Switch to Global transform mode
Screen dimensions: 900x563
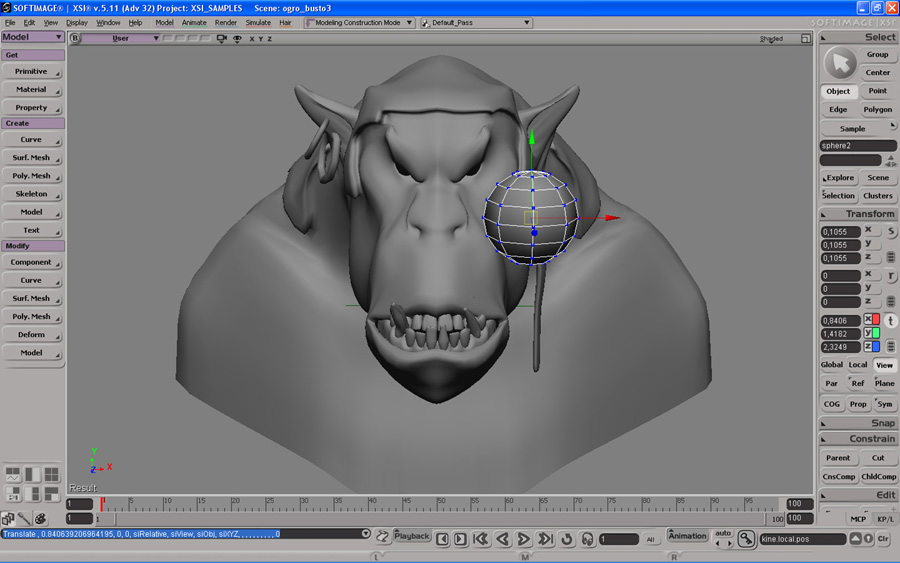[x=832, y=365]
